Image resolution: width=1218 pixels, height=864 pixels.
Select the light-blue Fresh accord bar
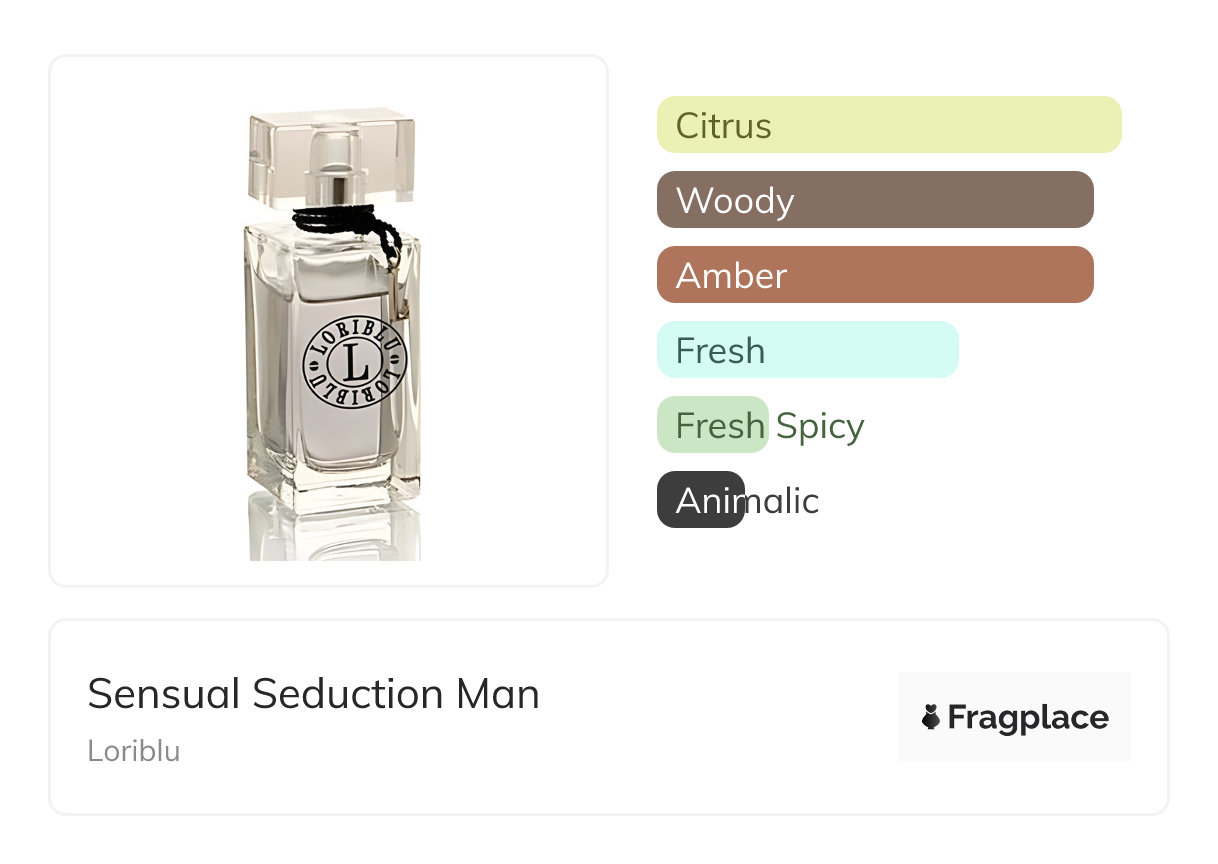808,350
